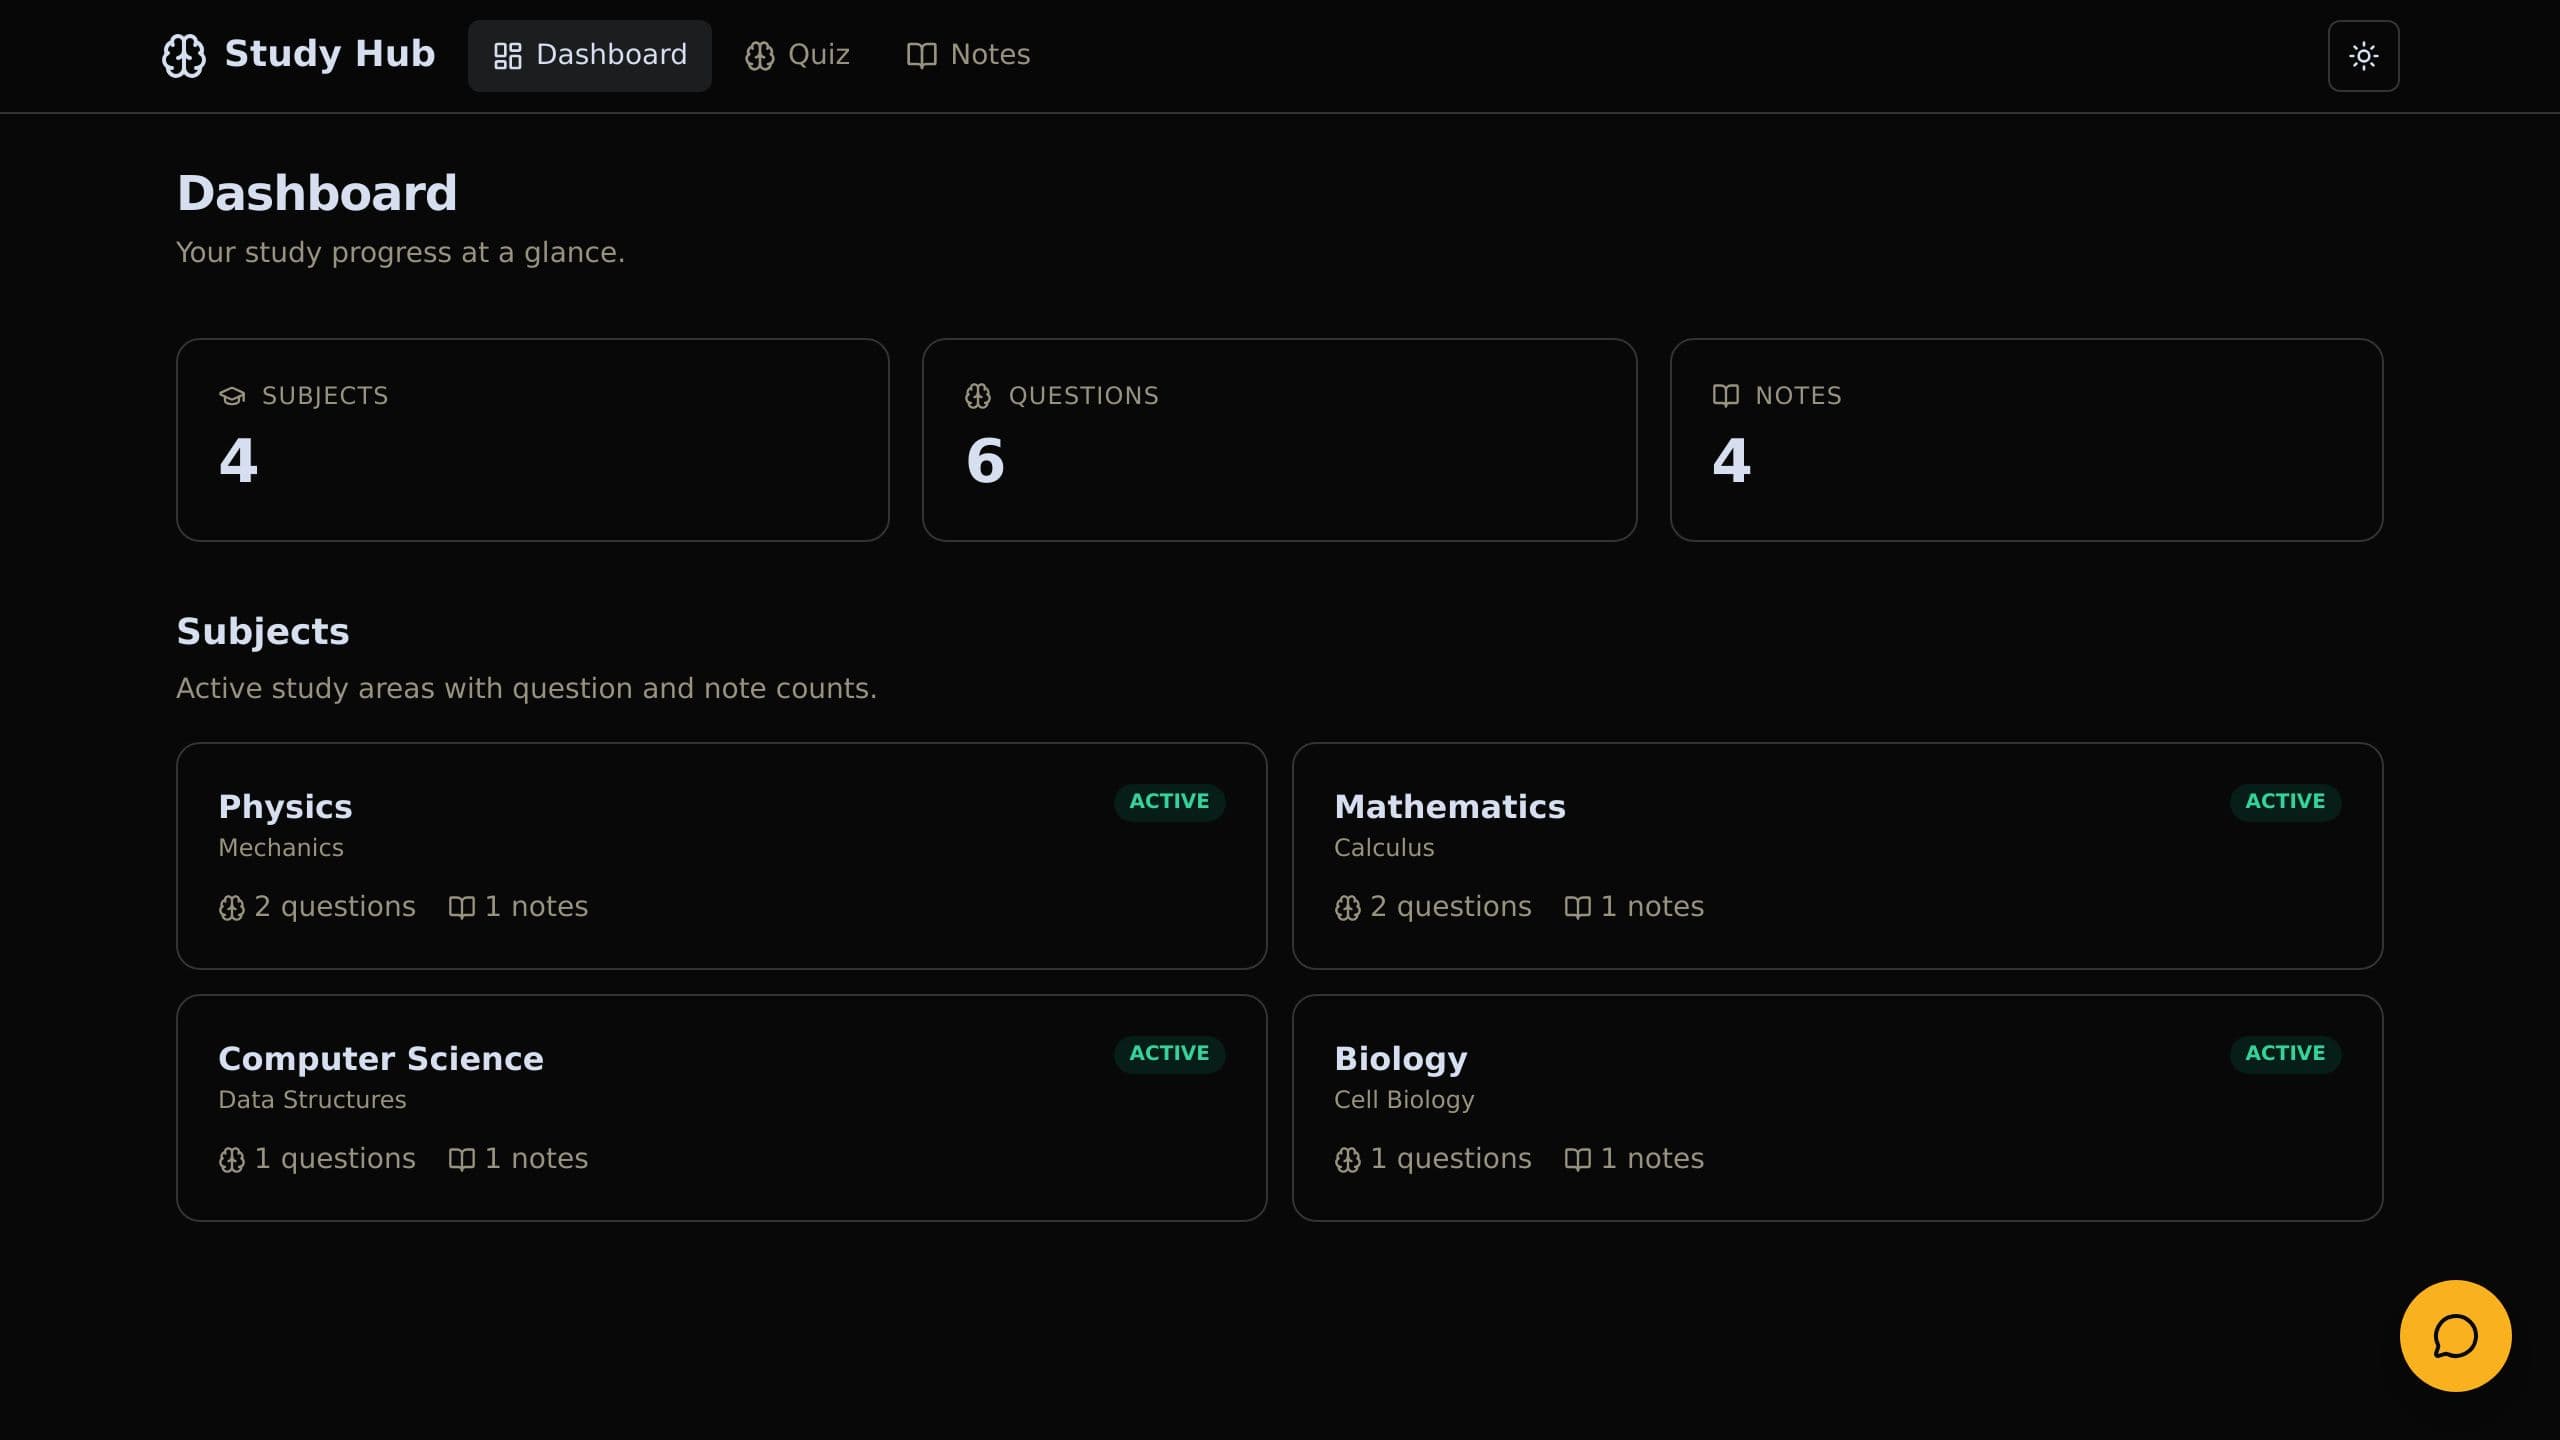Click the book icon next to Mathematics notes
Viewport: 2560px width, 1440px height.
click(x=1577, y=908)
